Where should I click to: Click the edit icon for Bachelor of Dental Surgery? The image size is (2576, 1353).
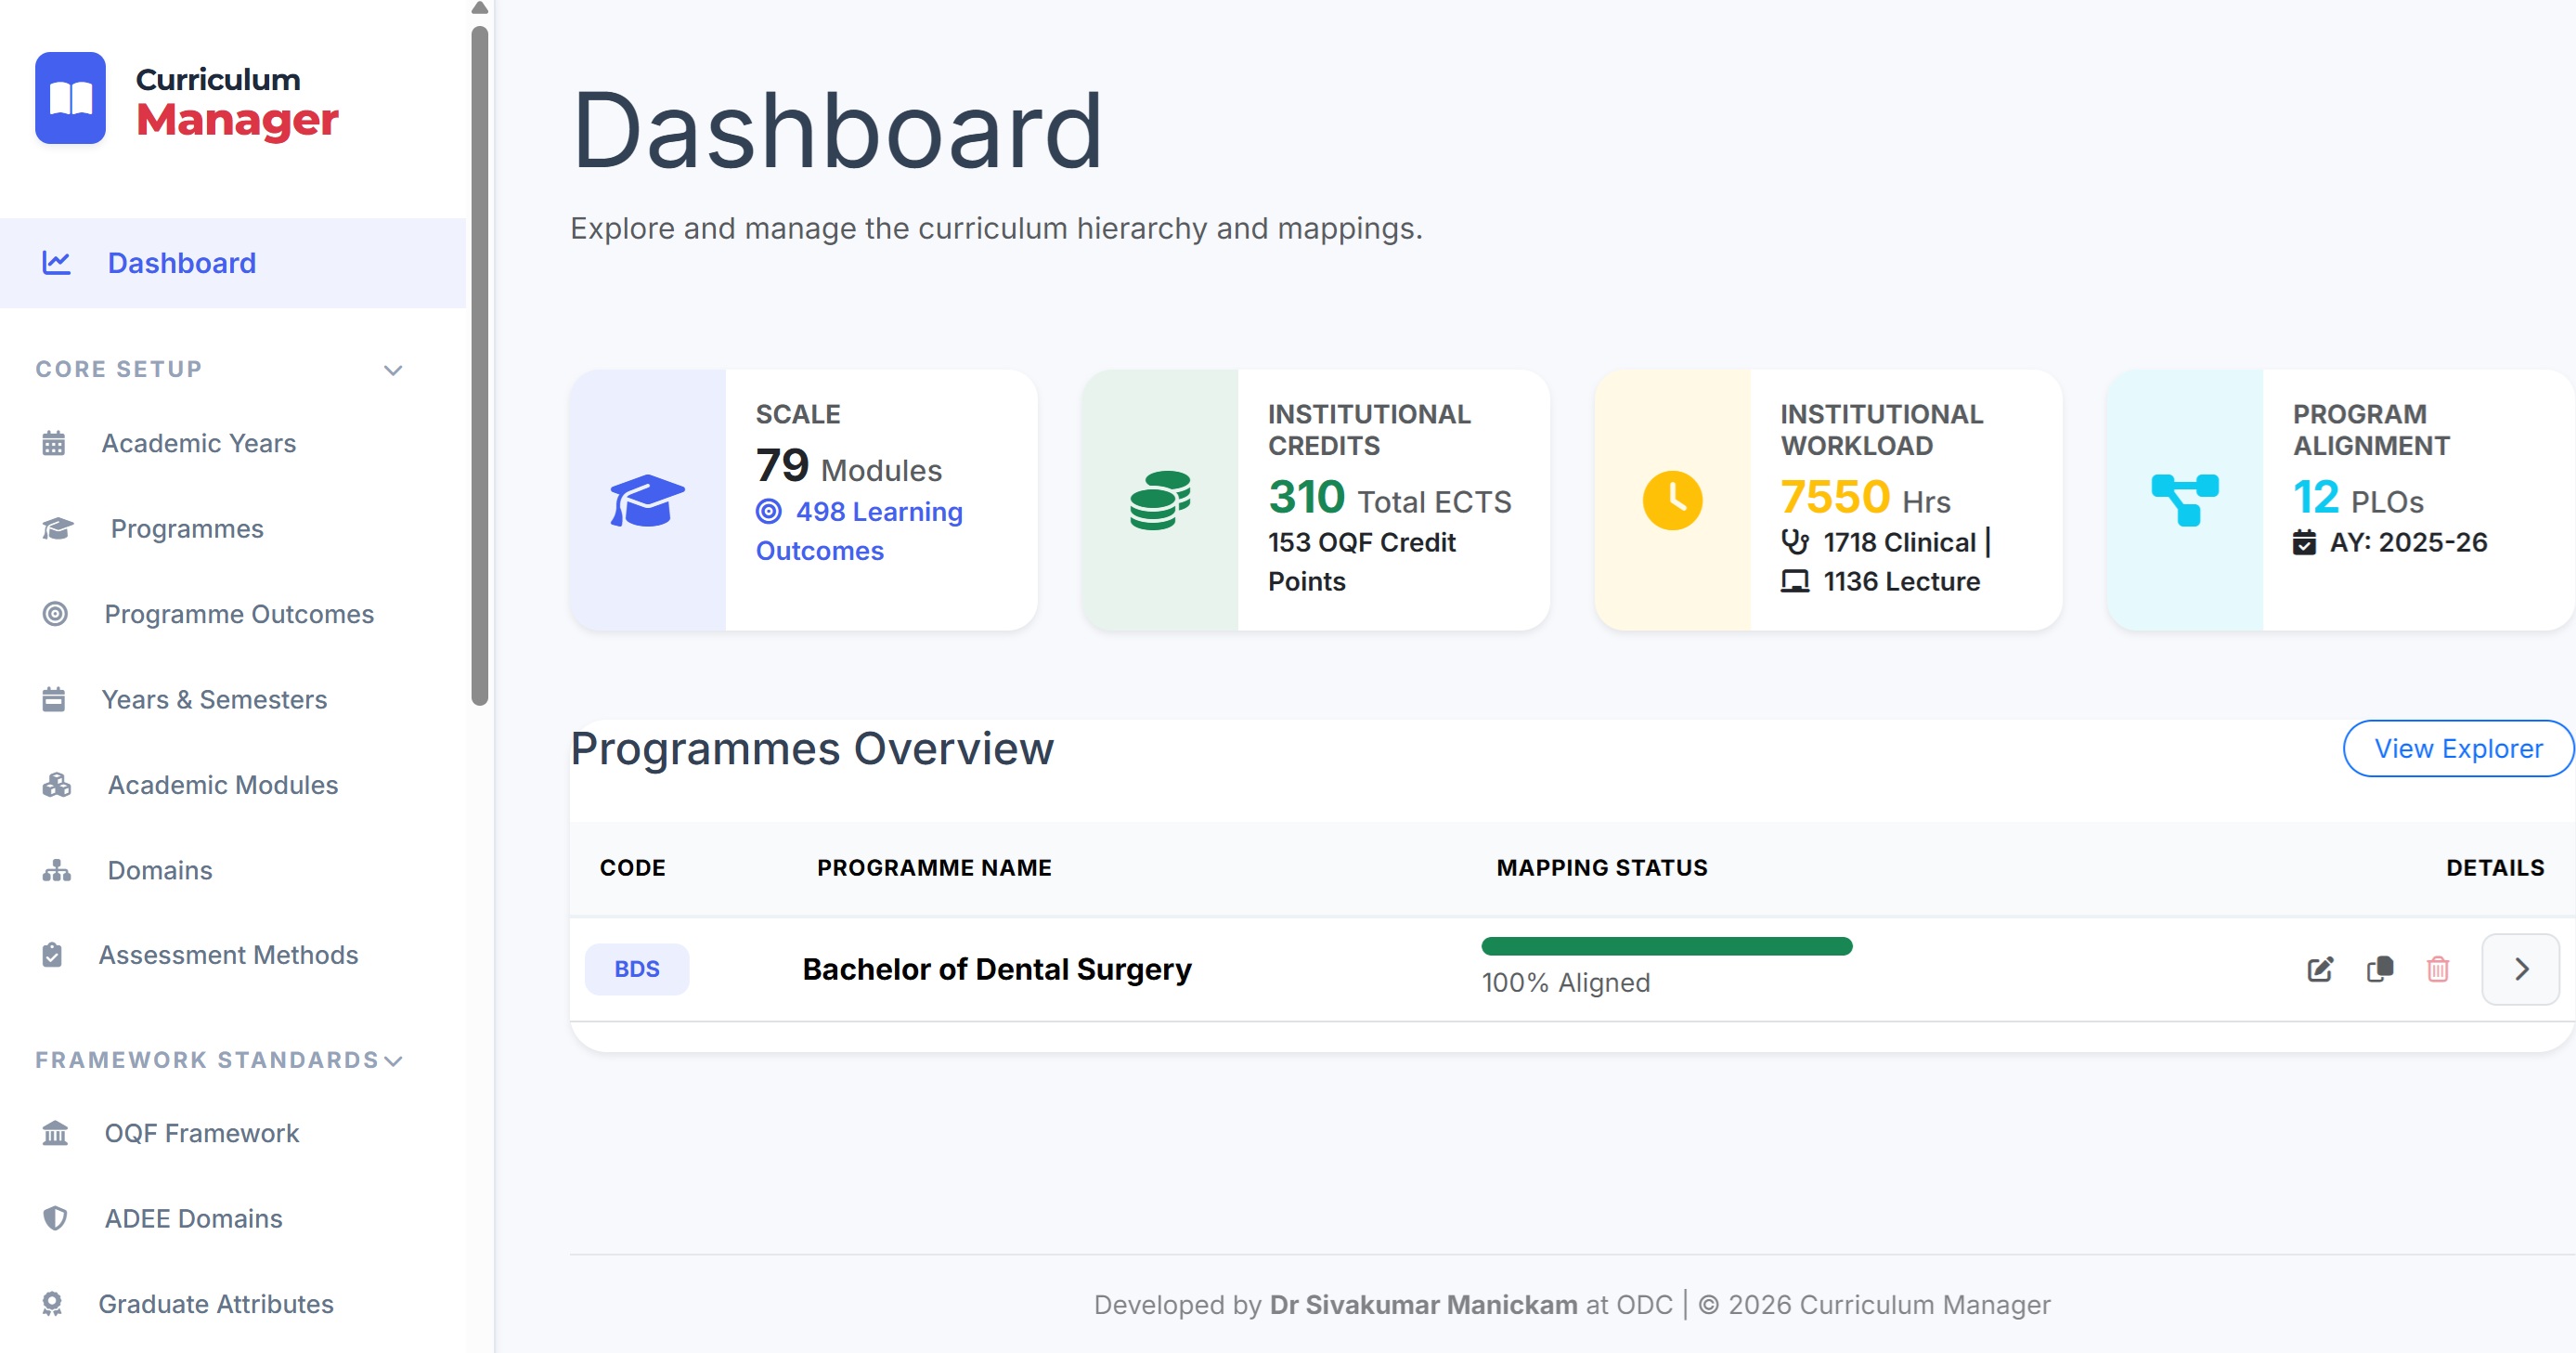(x=2320, y=969)
